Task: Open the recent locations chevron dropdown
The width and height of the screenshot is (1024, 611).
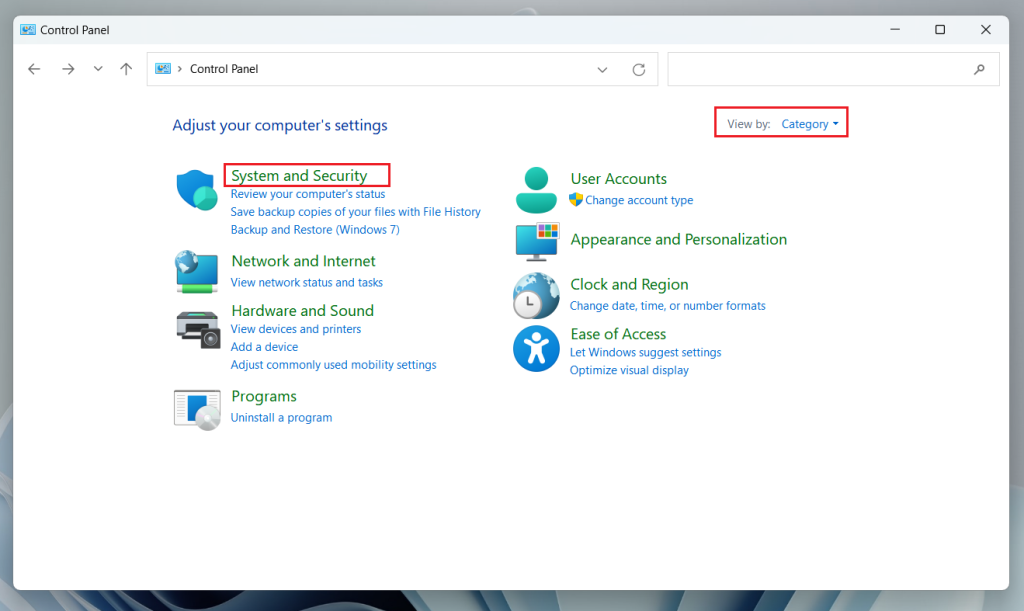Action: click(97, 68)
